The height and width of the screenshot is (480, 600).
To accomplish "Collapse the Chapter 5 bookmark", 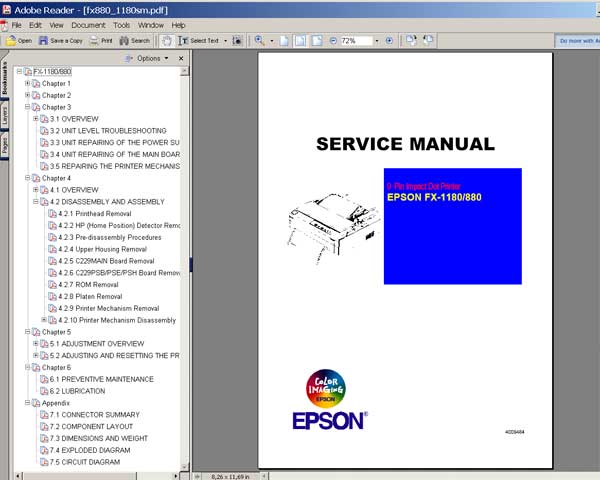I will pyautogui.click(x=27, y=331).
